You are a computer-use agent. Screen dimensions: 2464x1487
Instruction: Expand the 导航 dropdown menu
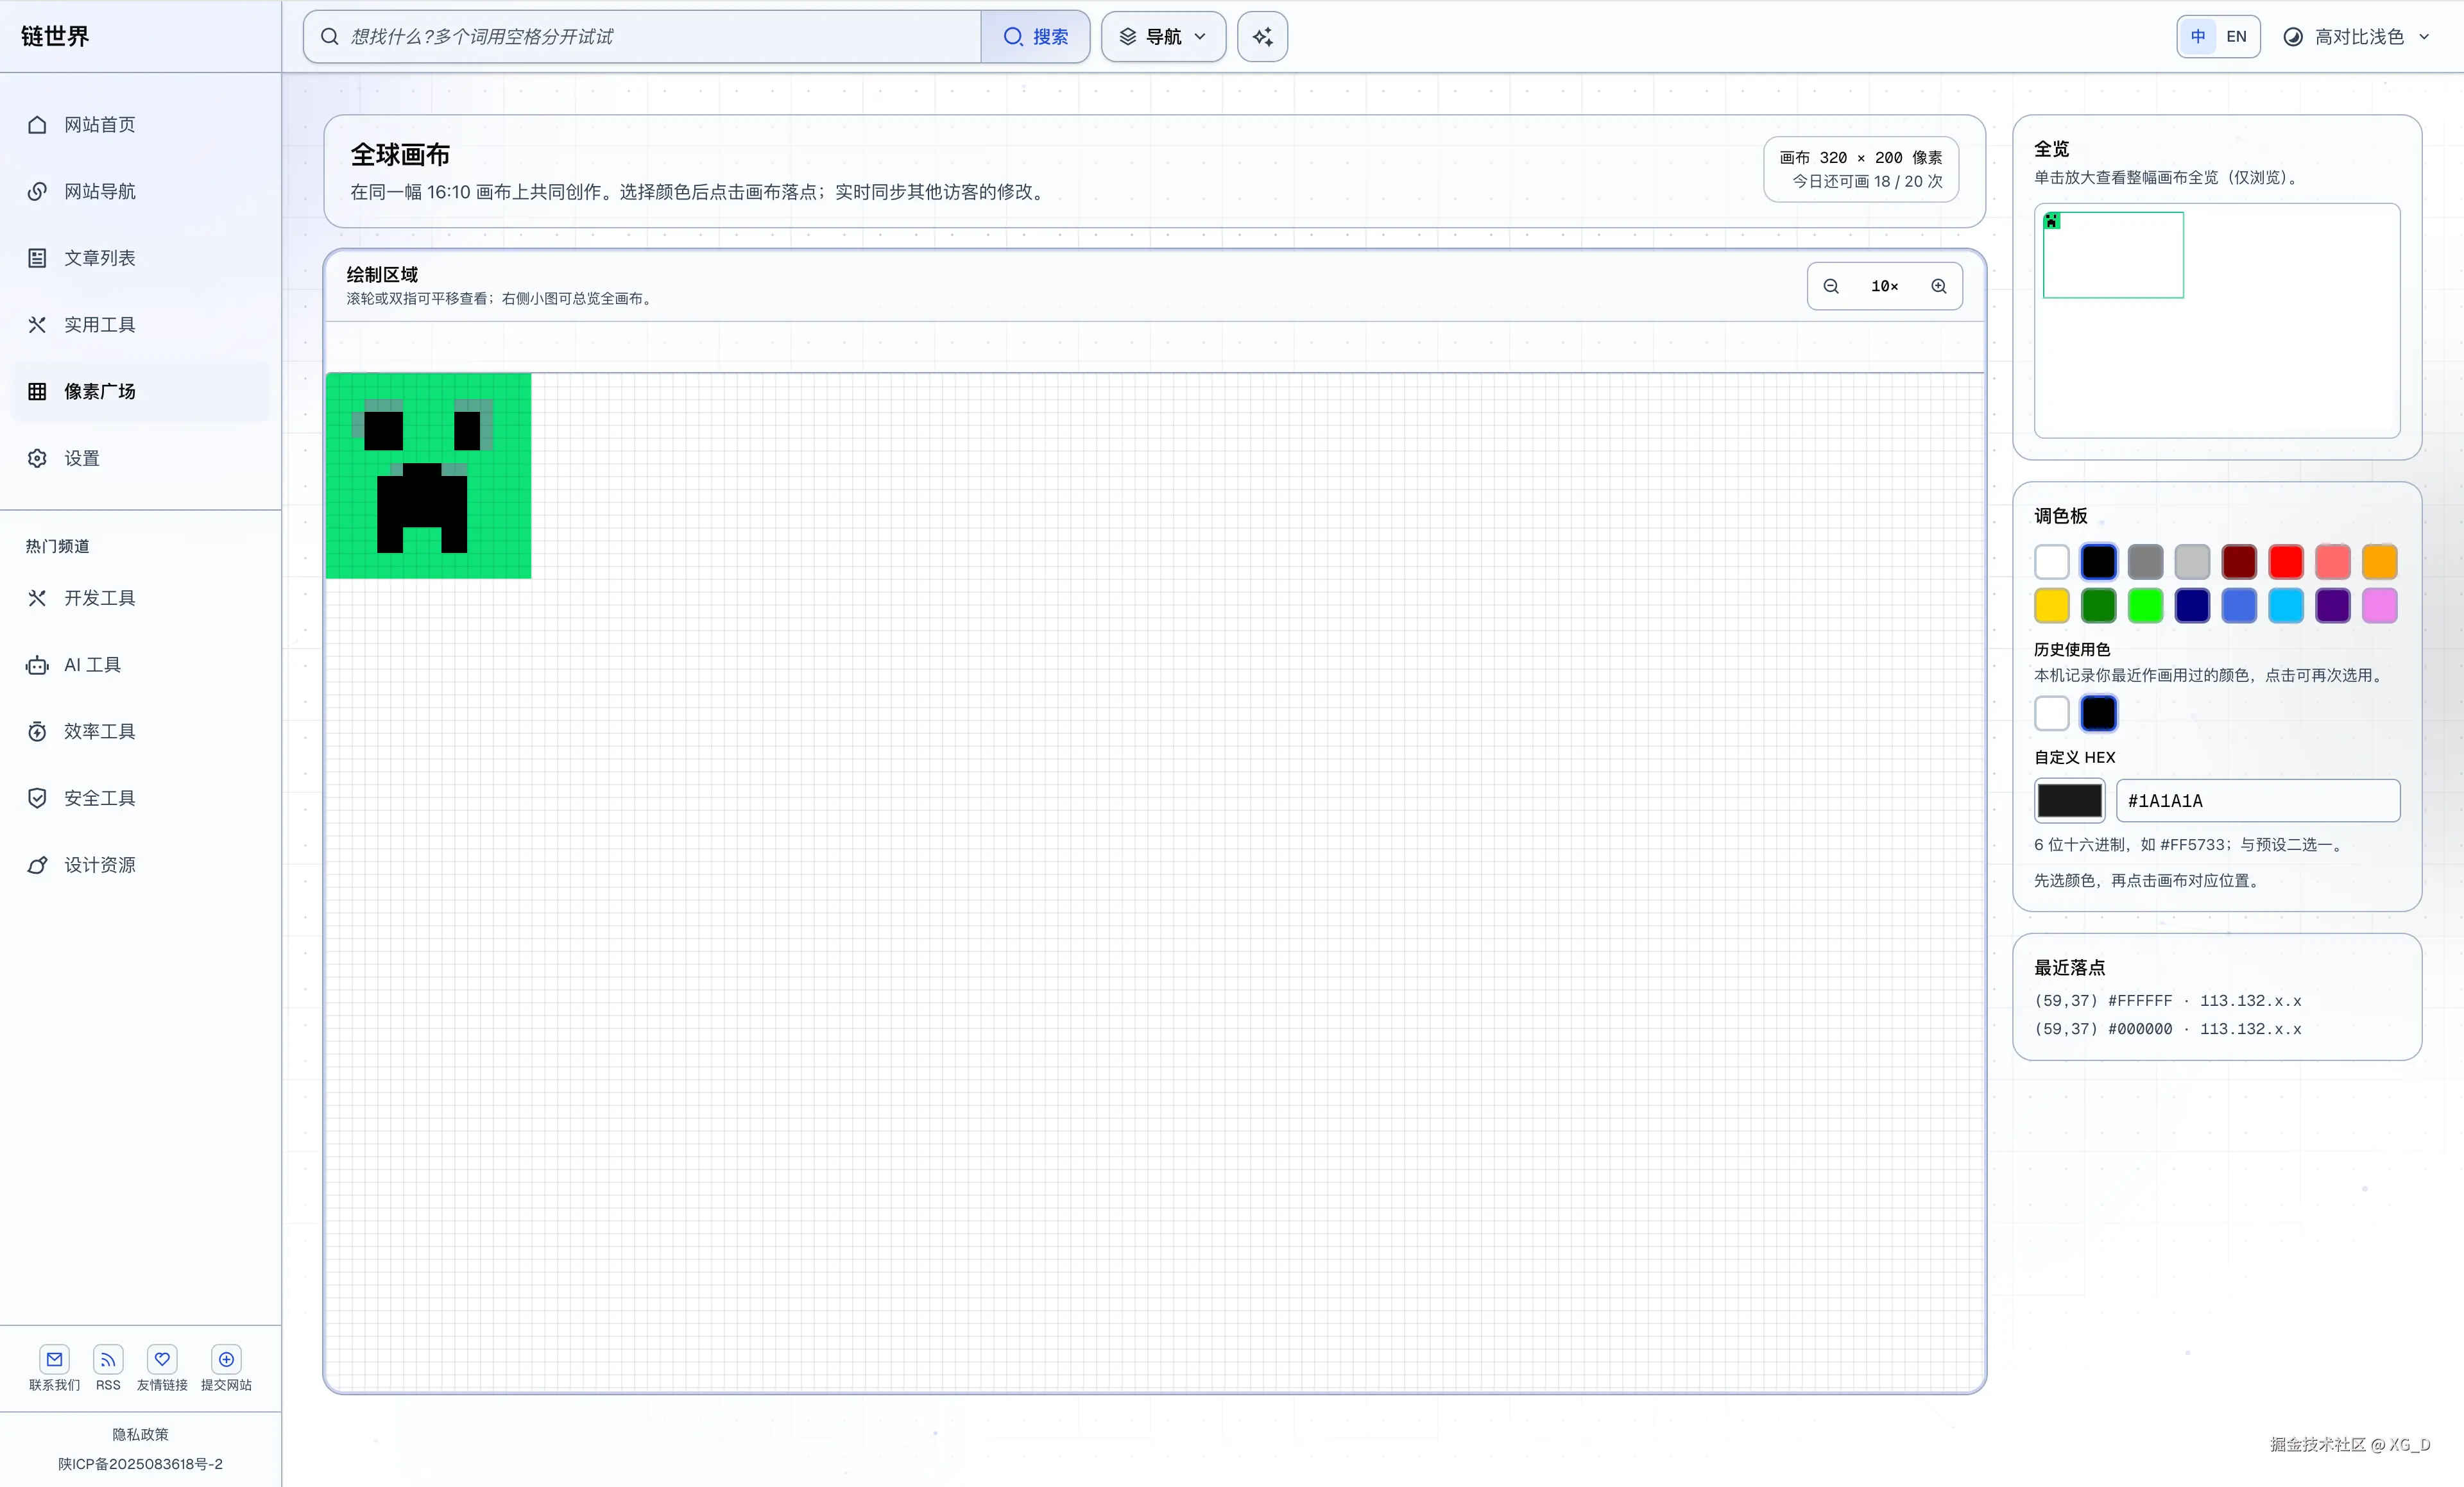pos(1162,36)
